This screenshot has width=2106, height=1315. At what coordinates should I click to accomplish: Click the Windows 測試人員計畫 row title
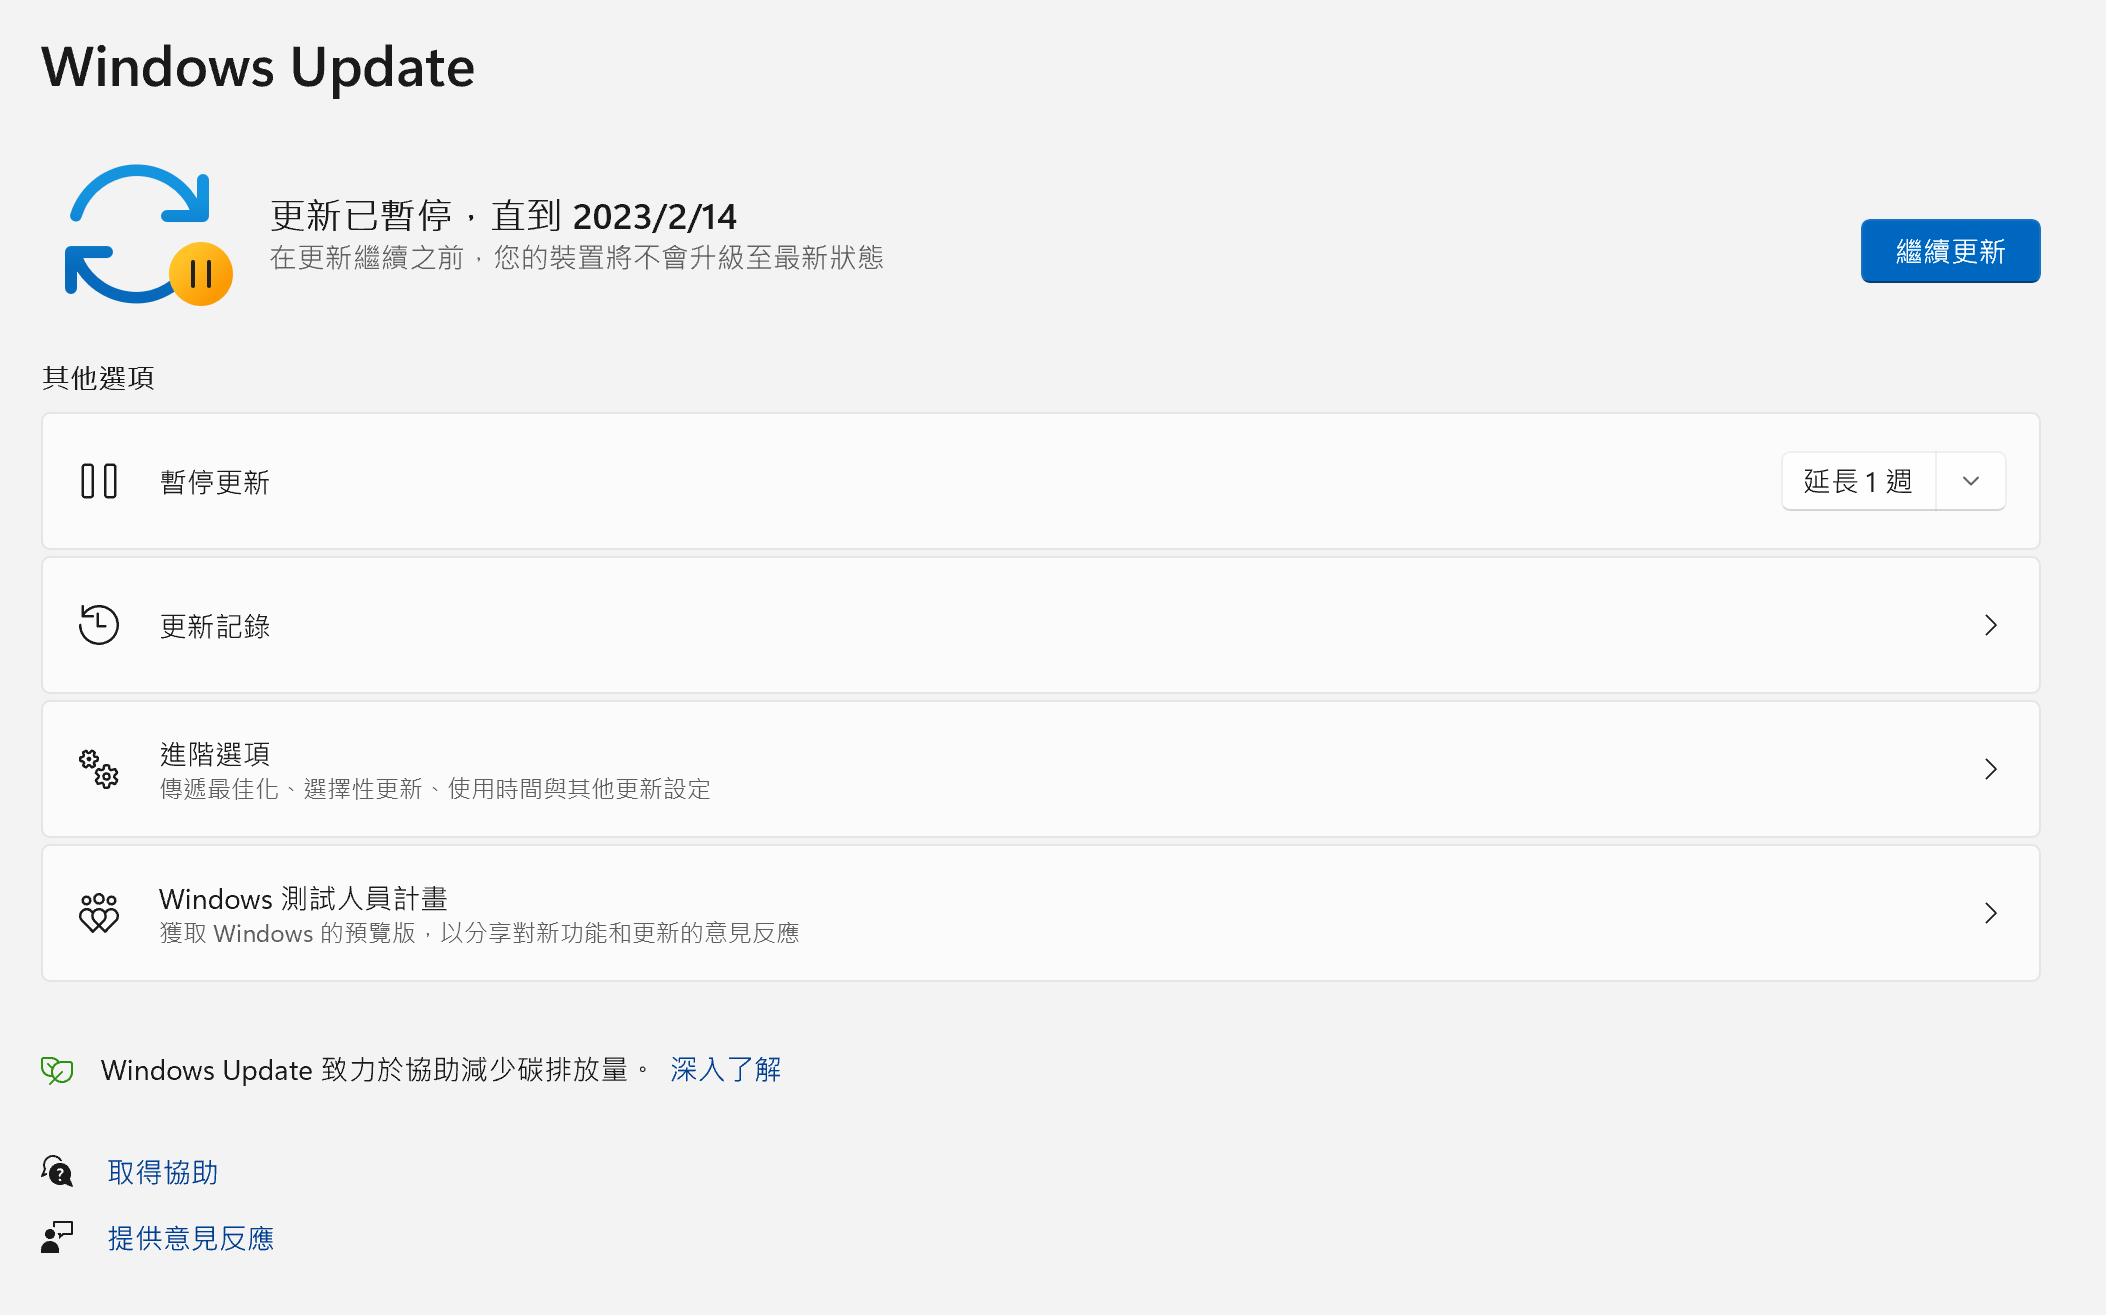pyautogui.click(x=303, y=898)
